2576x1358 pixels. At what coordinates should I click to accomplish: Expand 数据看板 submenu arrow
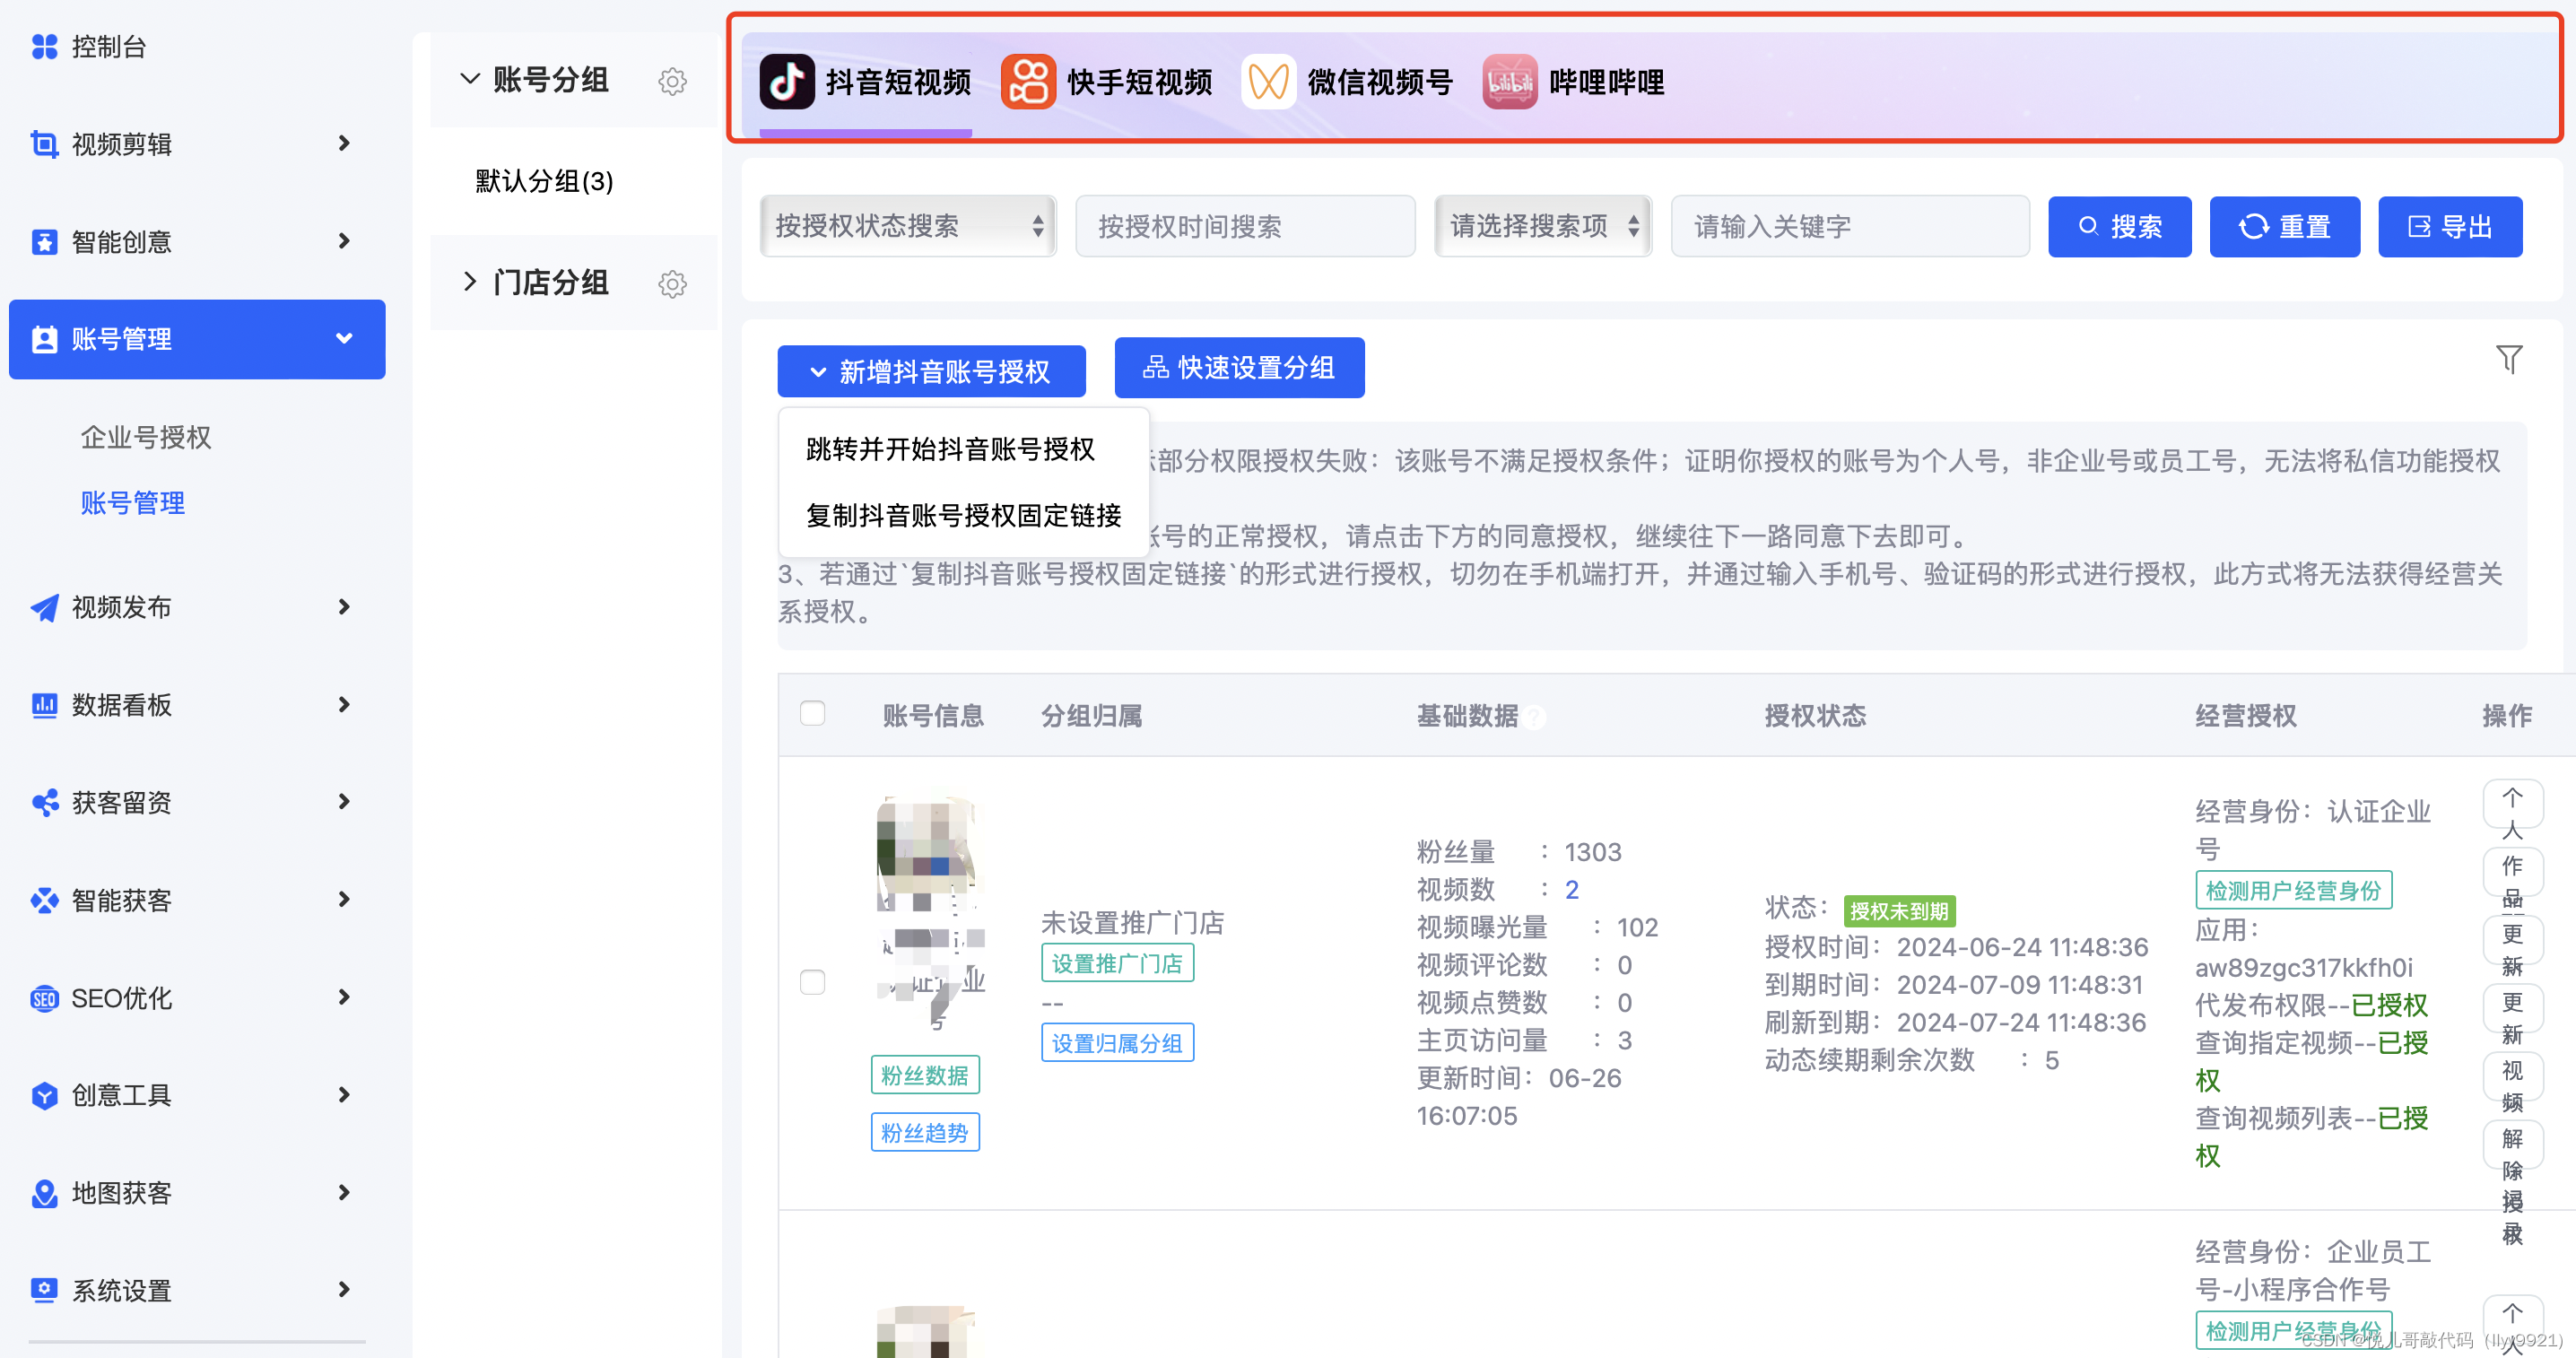[x=344, y=705]
